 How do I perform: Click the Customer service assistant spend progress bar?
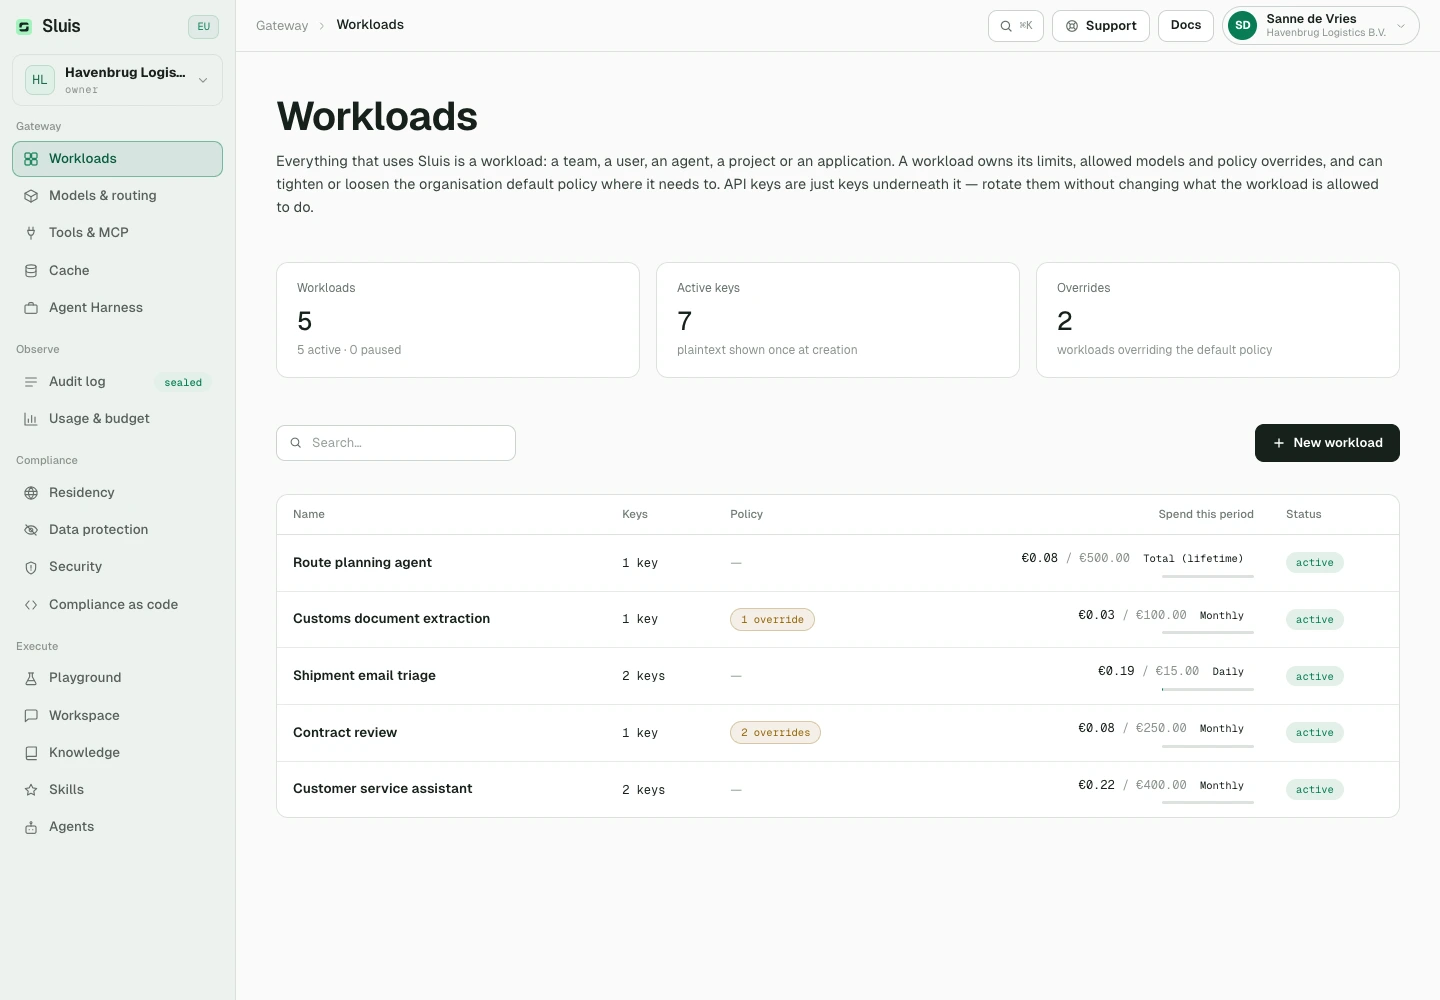1208,802
